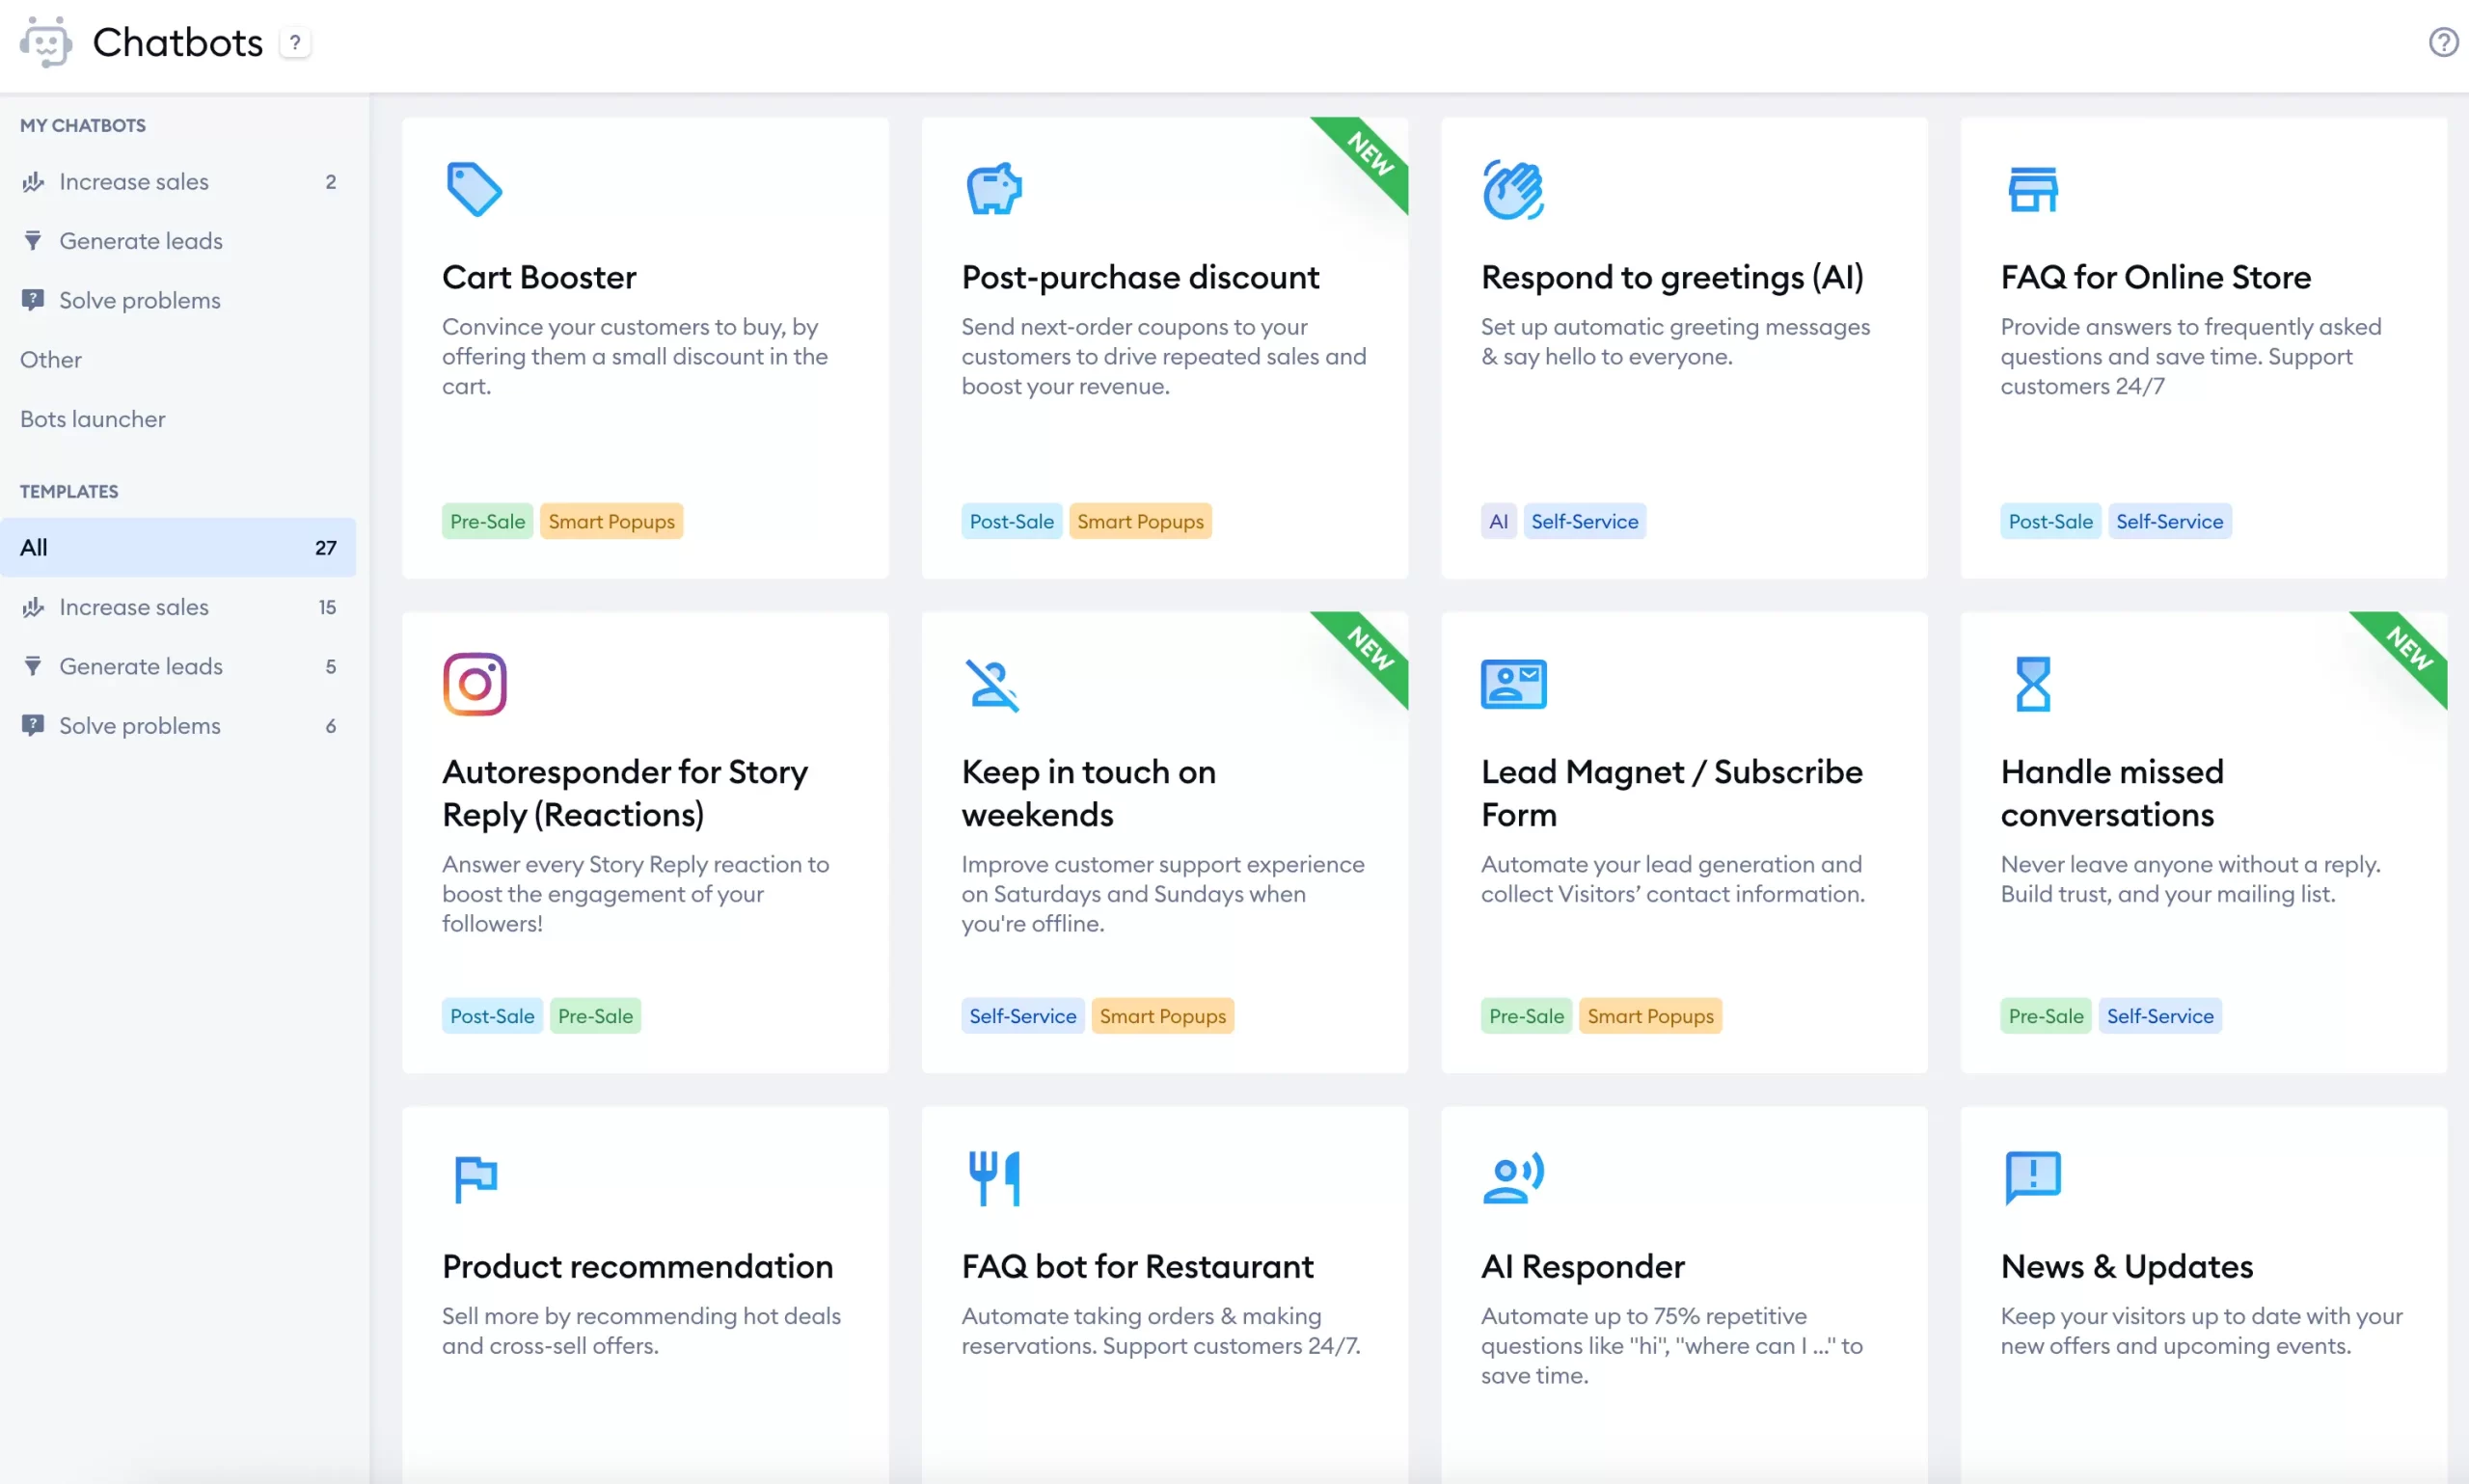Click the contact card Lead Magnet icon
The width and height of the screenshot is (2469, 1484).
[1512, 684]
